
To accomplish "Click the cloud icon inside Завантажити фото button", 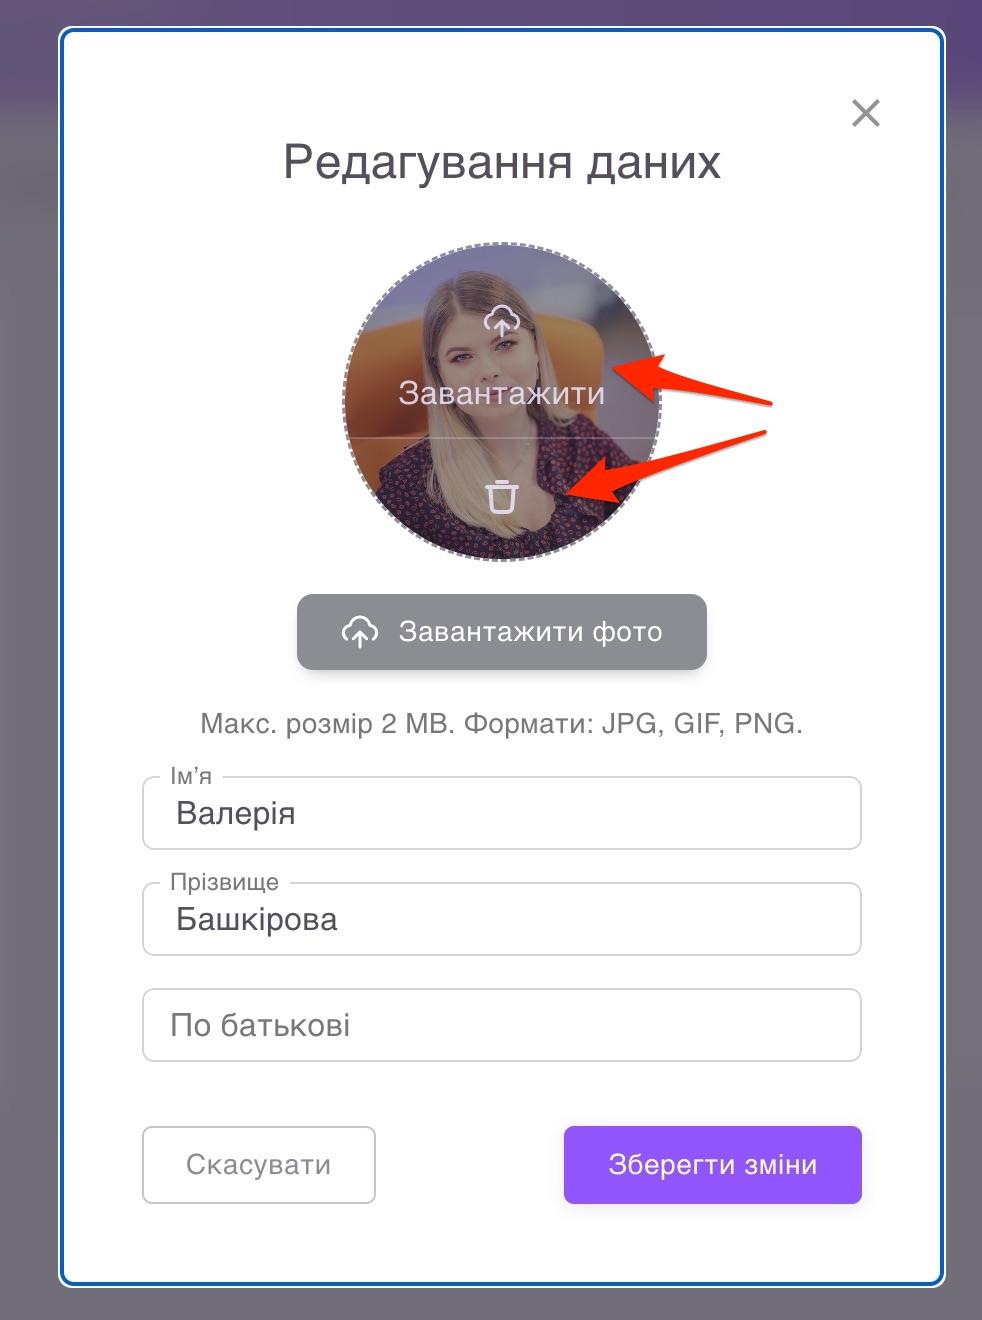I will tap(360, 632).
